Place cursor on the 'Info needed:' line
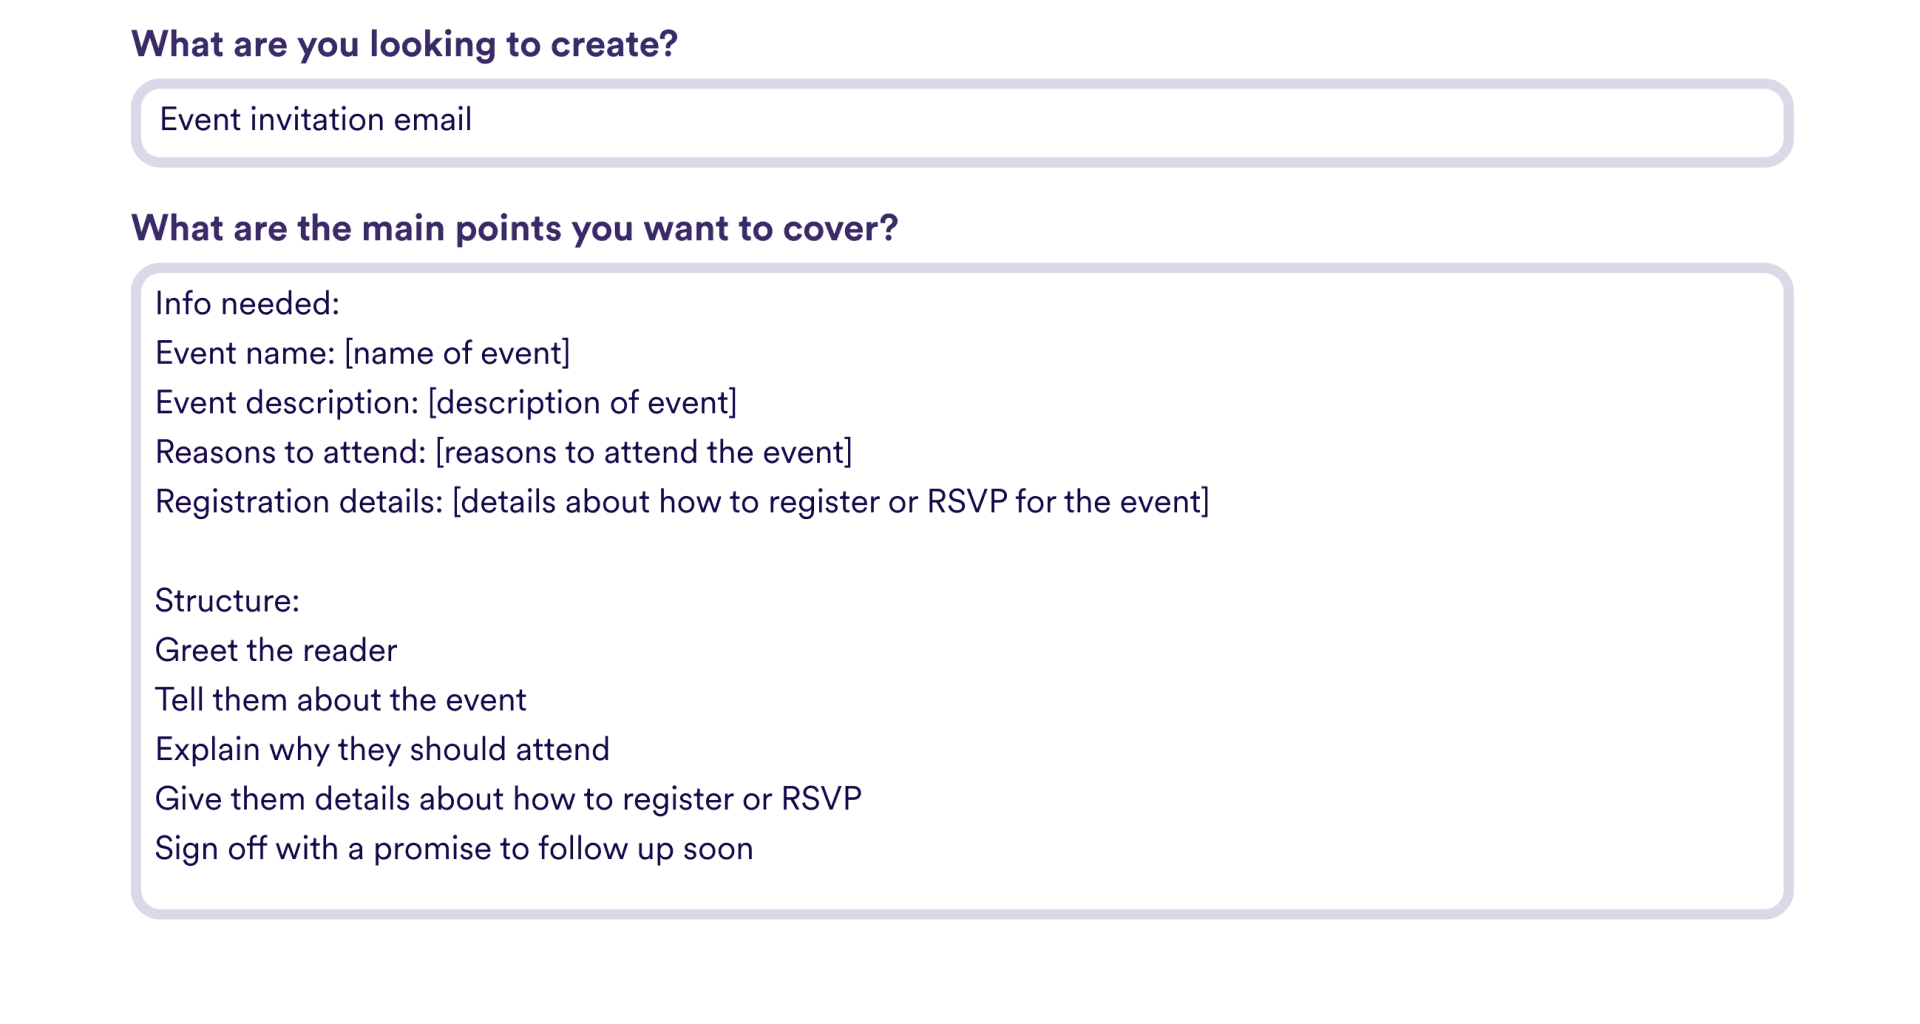 tap(247, 303)
